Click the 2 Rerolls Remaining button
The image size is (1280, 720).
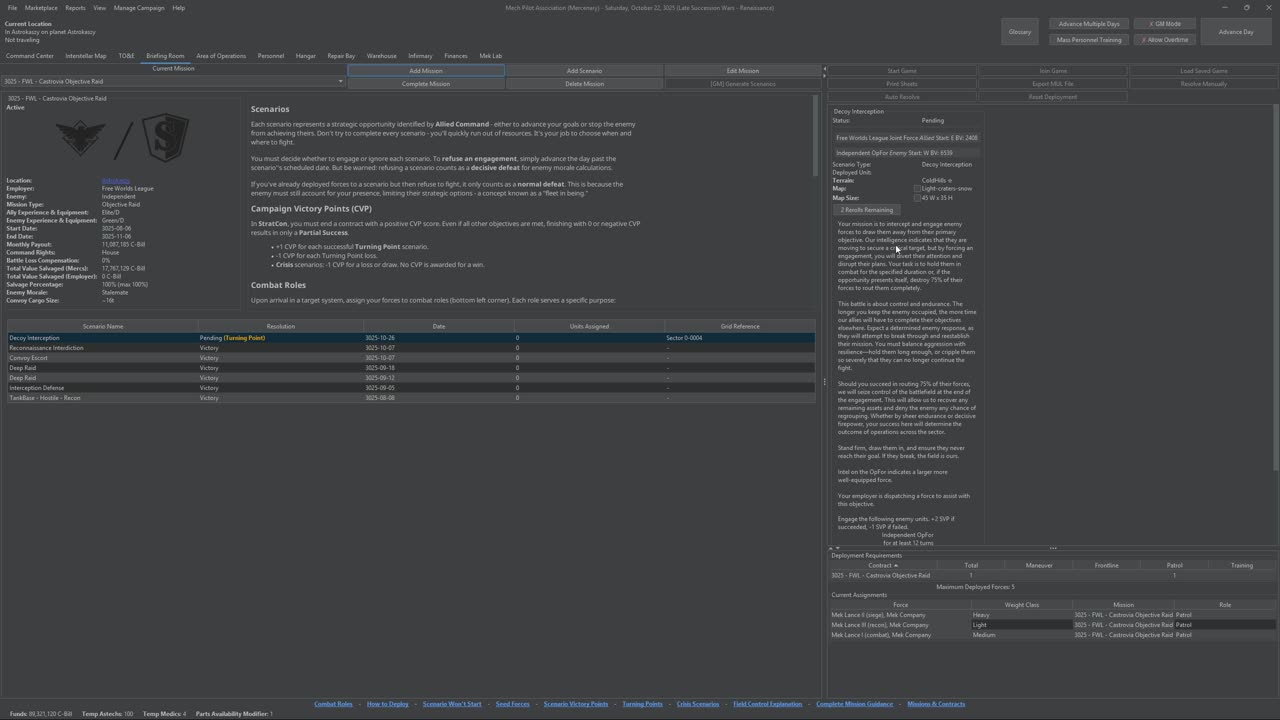[867, 210]
